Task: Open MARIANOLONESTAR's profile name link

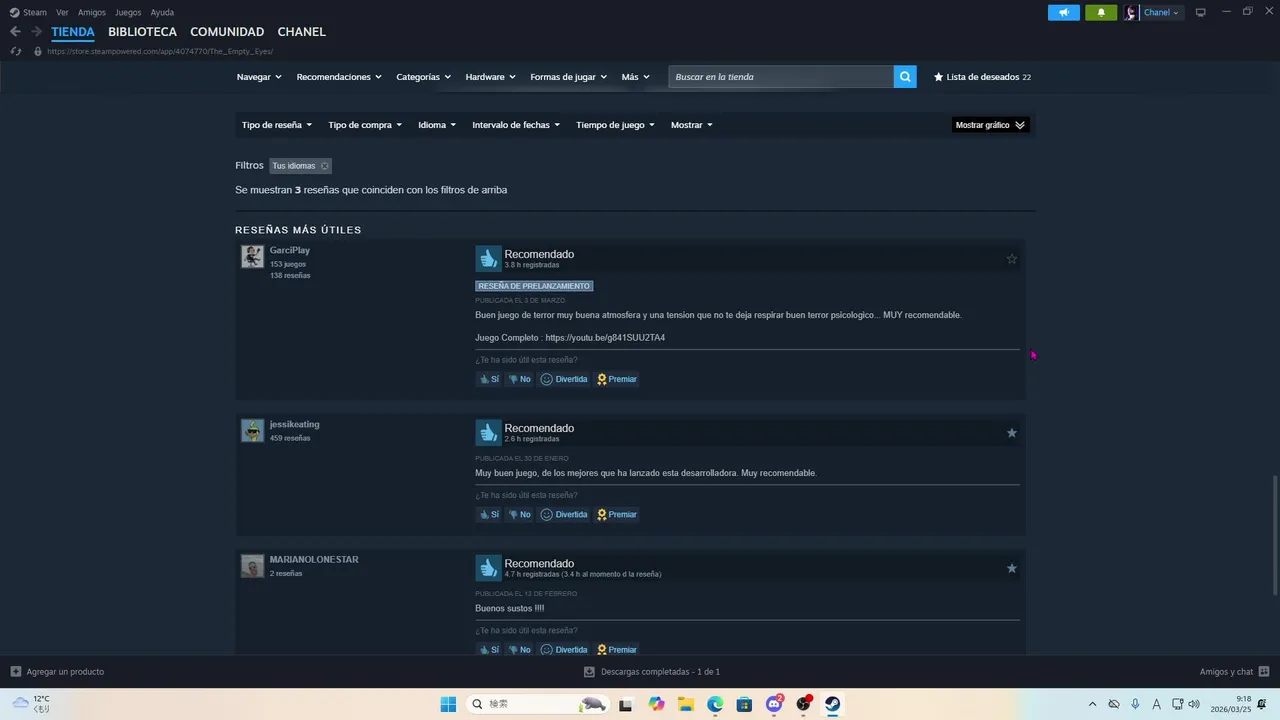Action: pos(314,560)
